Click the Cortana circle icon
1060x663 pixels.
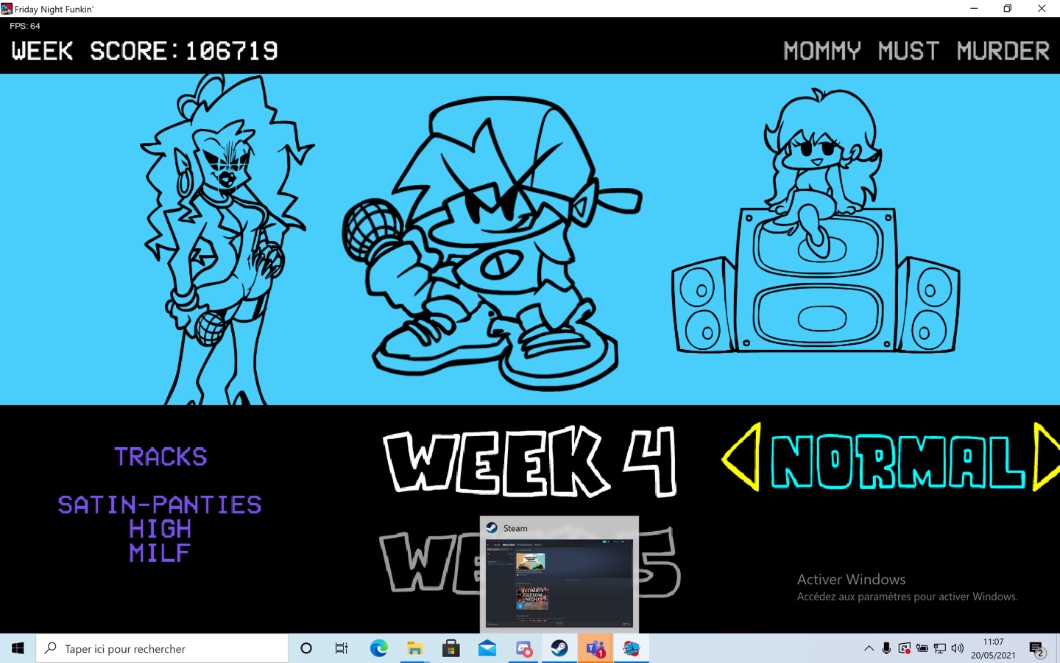tap(306, 648)
